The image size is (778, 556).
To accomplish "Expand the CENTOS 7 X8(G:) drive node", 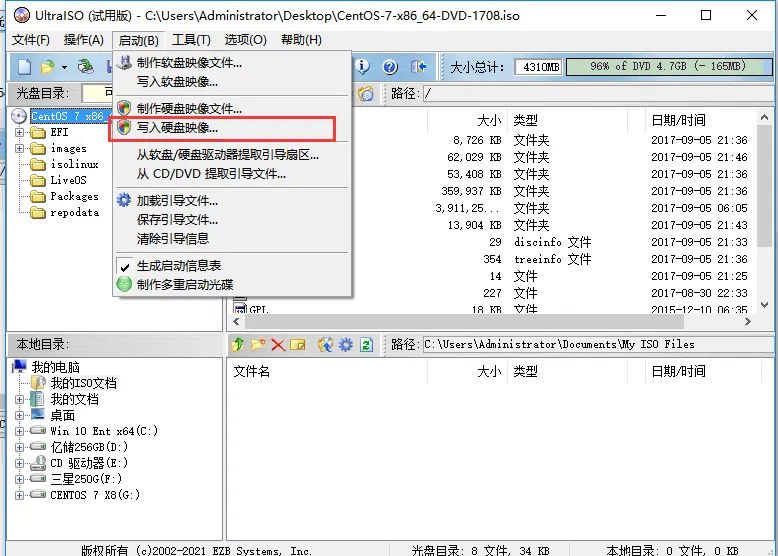I will tap(19, 495).
